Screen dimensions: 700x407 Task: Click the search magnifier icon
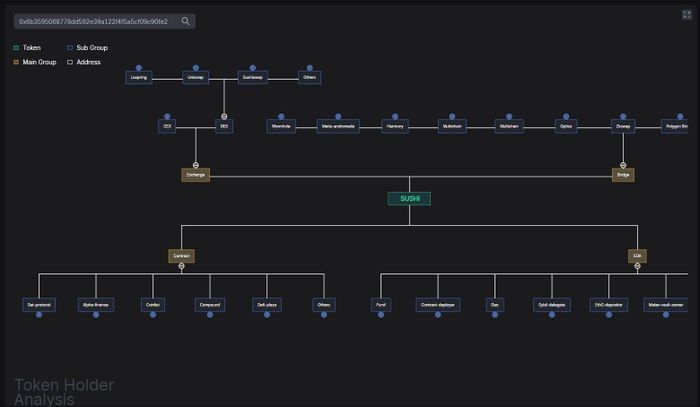(x=185, y=21)
